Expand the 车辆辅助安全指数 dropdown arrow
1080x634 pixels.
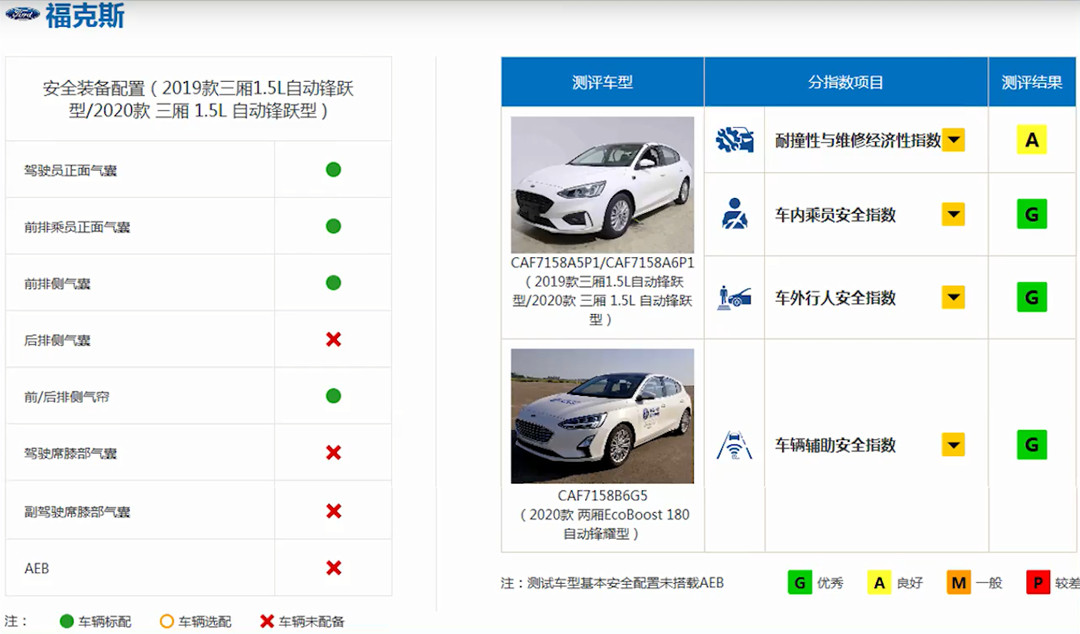point(954,445)
